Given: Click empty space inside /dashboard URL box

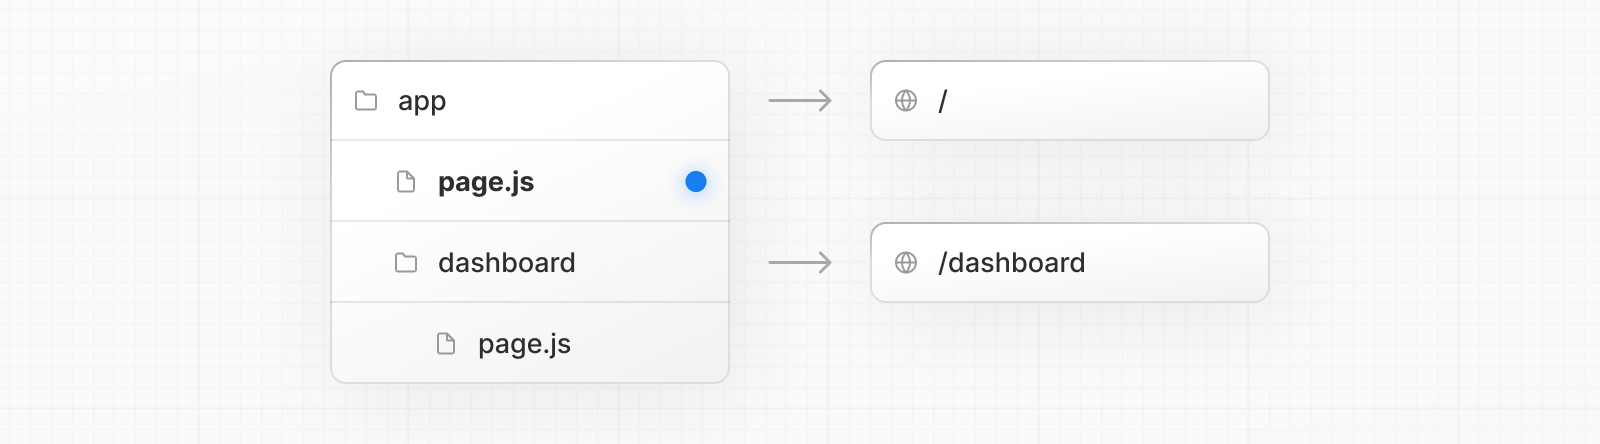Looking at the screenshot, I should [x=1180, y=263].
